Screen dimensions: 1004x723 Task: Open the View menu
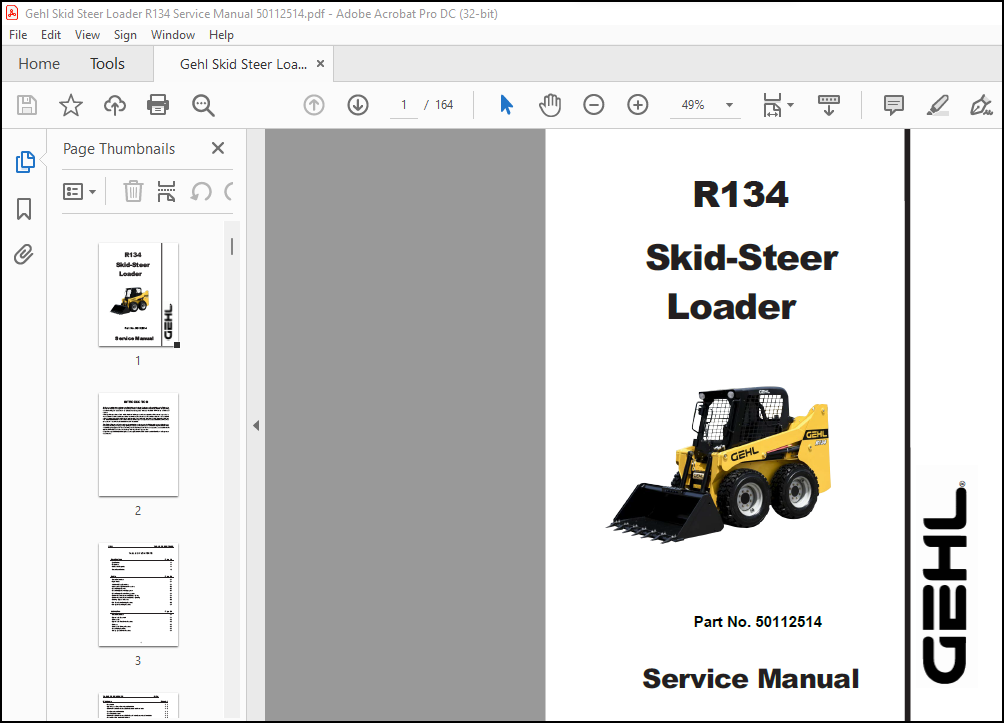(87, 35)
